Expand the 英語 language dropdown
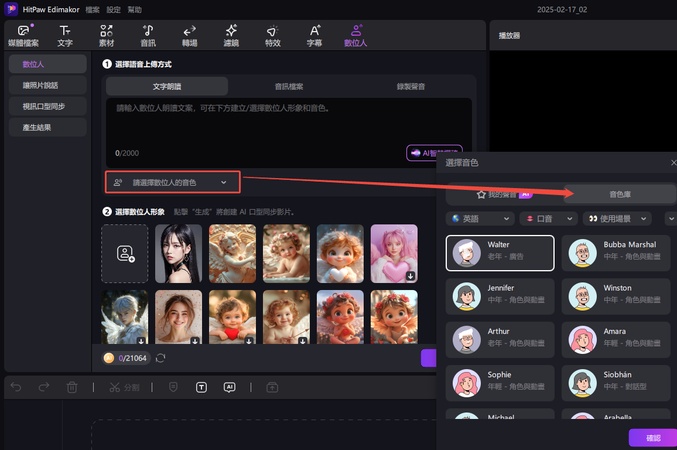 click(480, 219)
